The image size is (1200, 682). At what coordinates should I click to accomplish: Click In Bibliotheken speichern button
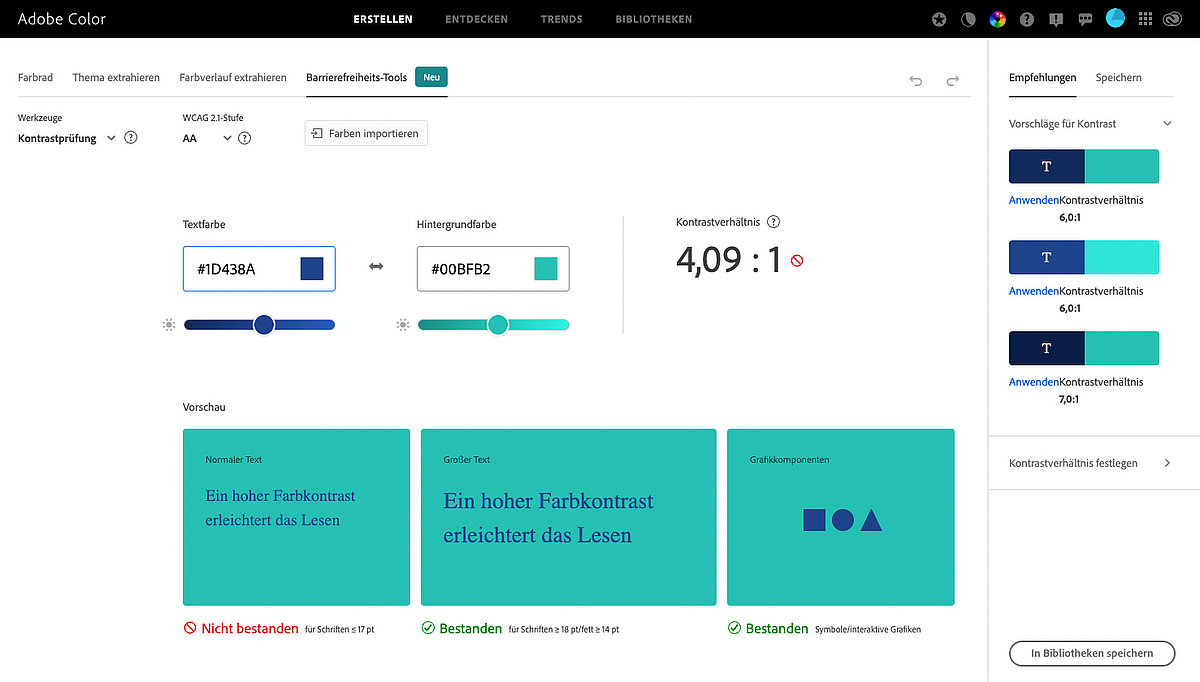pos(1091,653)
